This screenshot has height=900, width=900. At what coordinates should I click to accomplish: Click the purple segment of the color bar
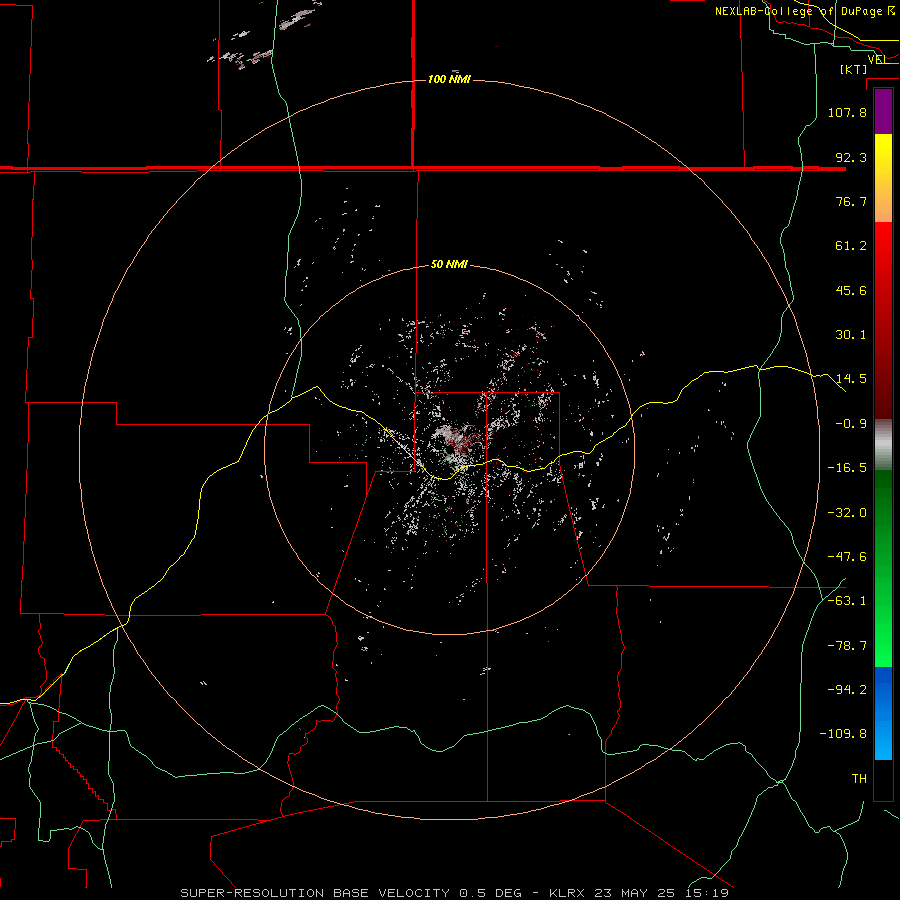(x=883, y=111)
